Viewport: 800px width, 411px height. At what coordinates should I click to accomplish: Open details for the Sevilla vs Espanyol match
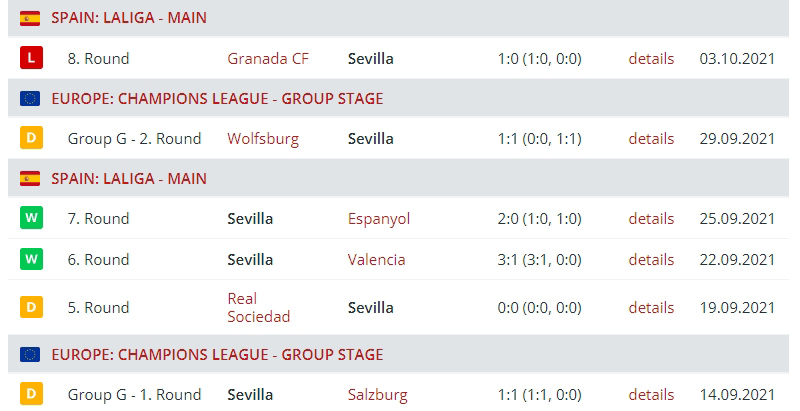coord(651,219)
